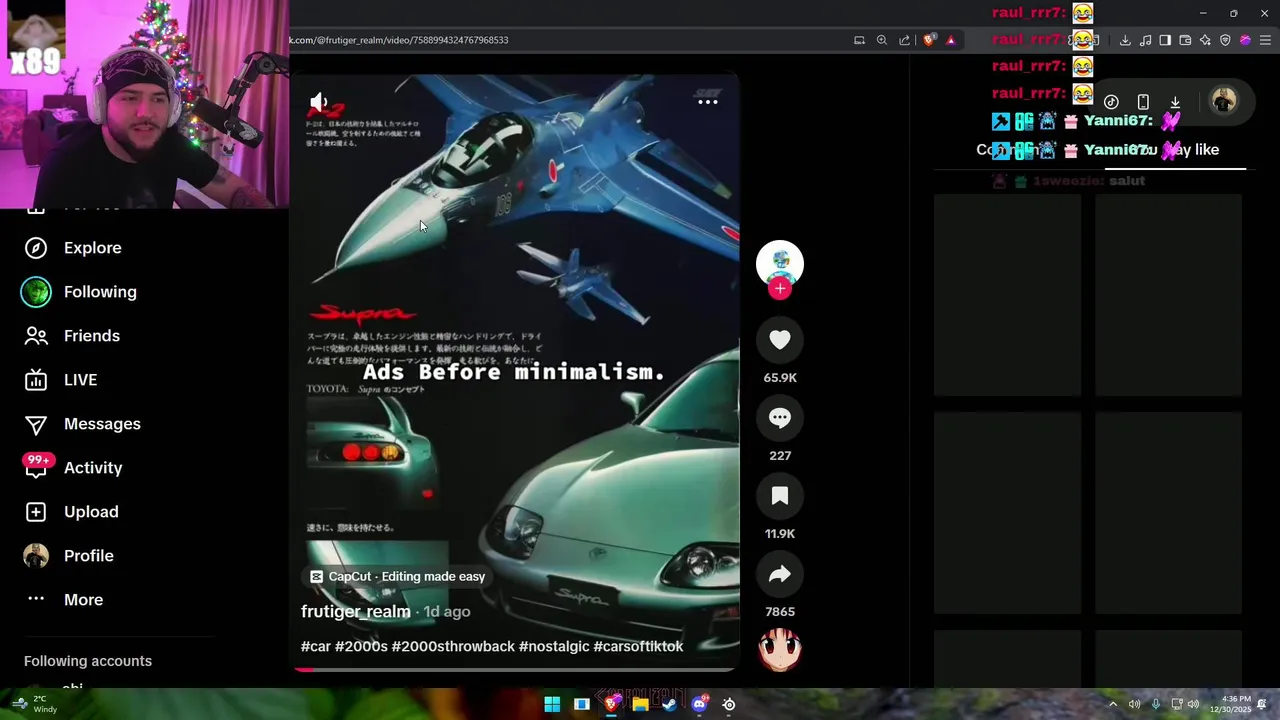Open the Brave Rewards triangle icon
This screenshot has width=1280, height=720.
[951, 40]
